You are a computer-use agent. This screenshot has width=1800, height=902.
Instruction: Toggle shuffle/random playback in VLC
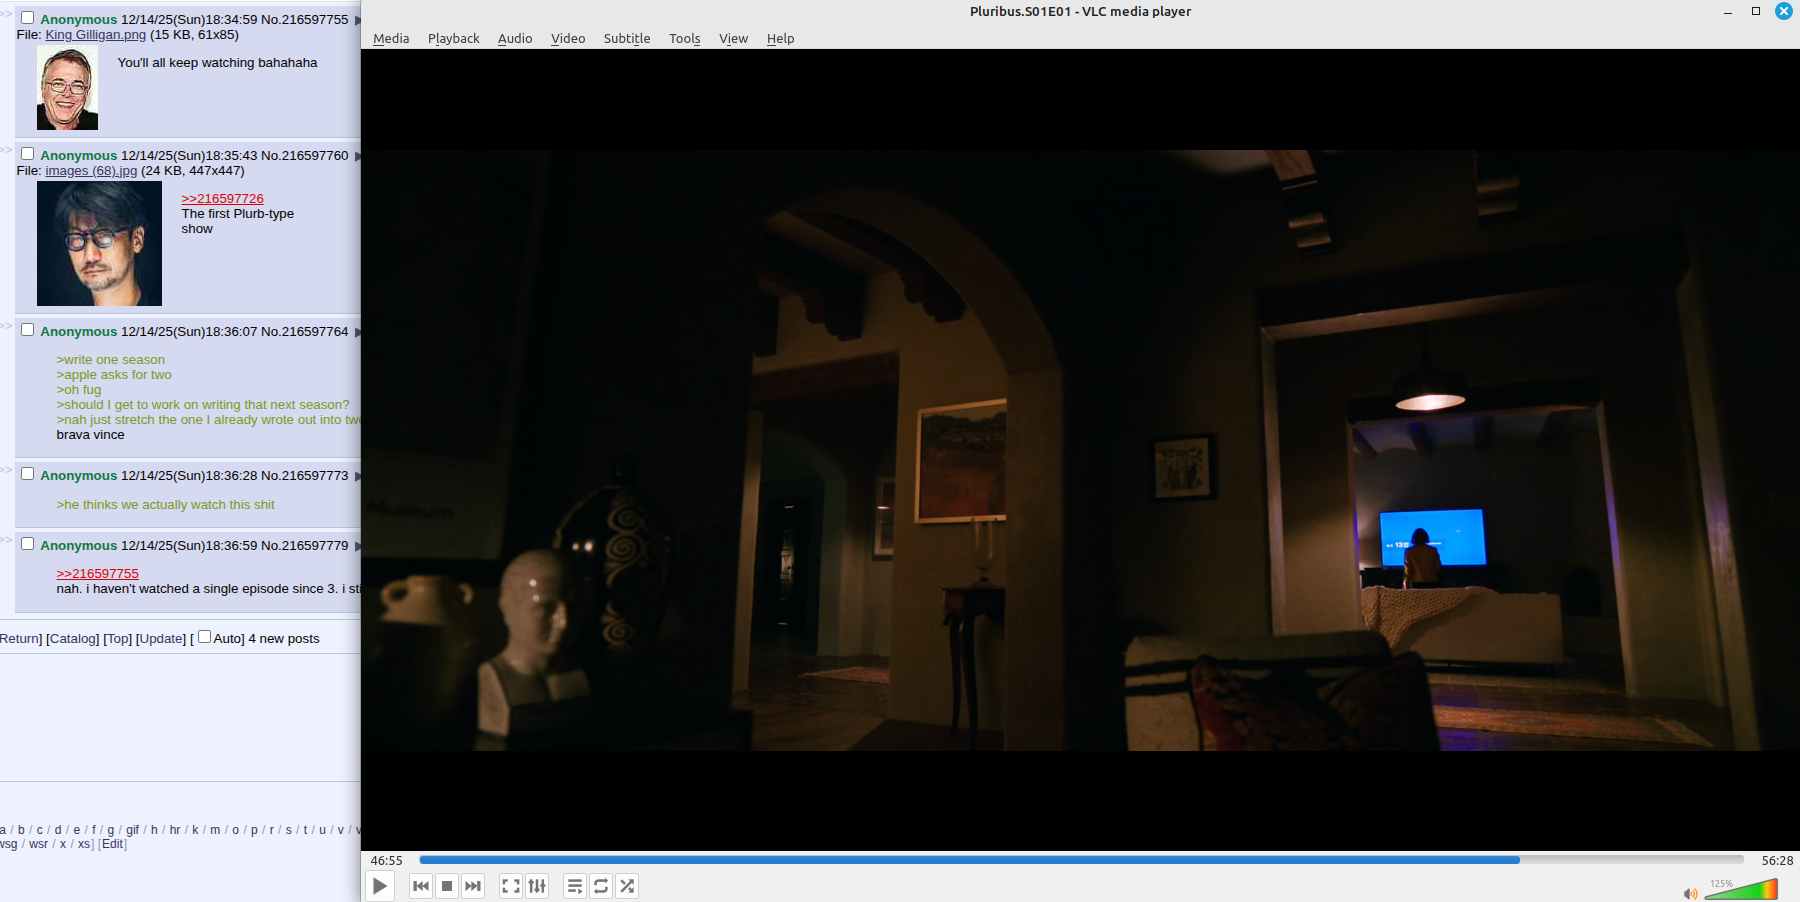pyautogui.click(x=627, y=886)
